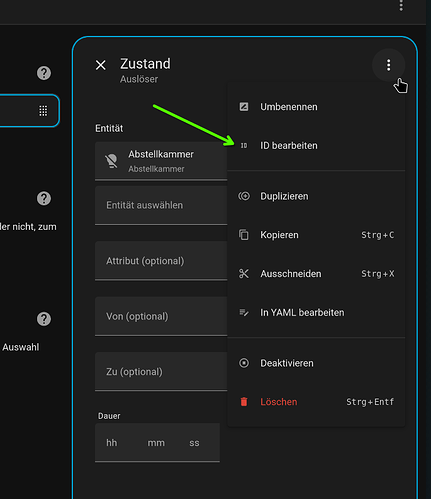Click the Zu (optional) field

tap(161, 372)
